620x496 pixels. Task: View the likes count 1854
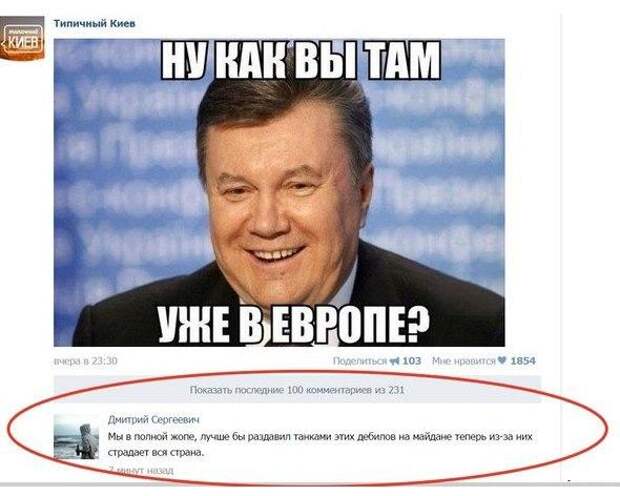click(523, 361)
